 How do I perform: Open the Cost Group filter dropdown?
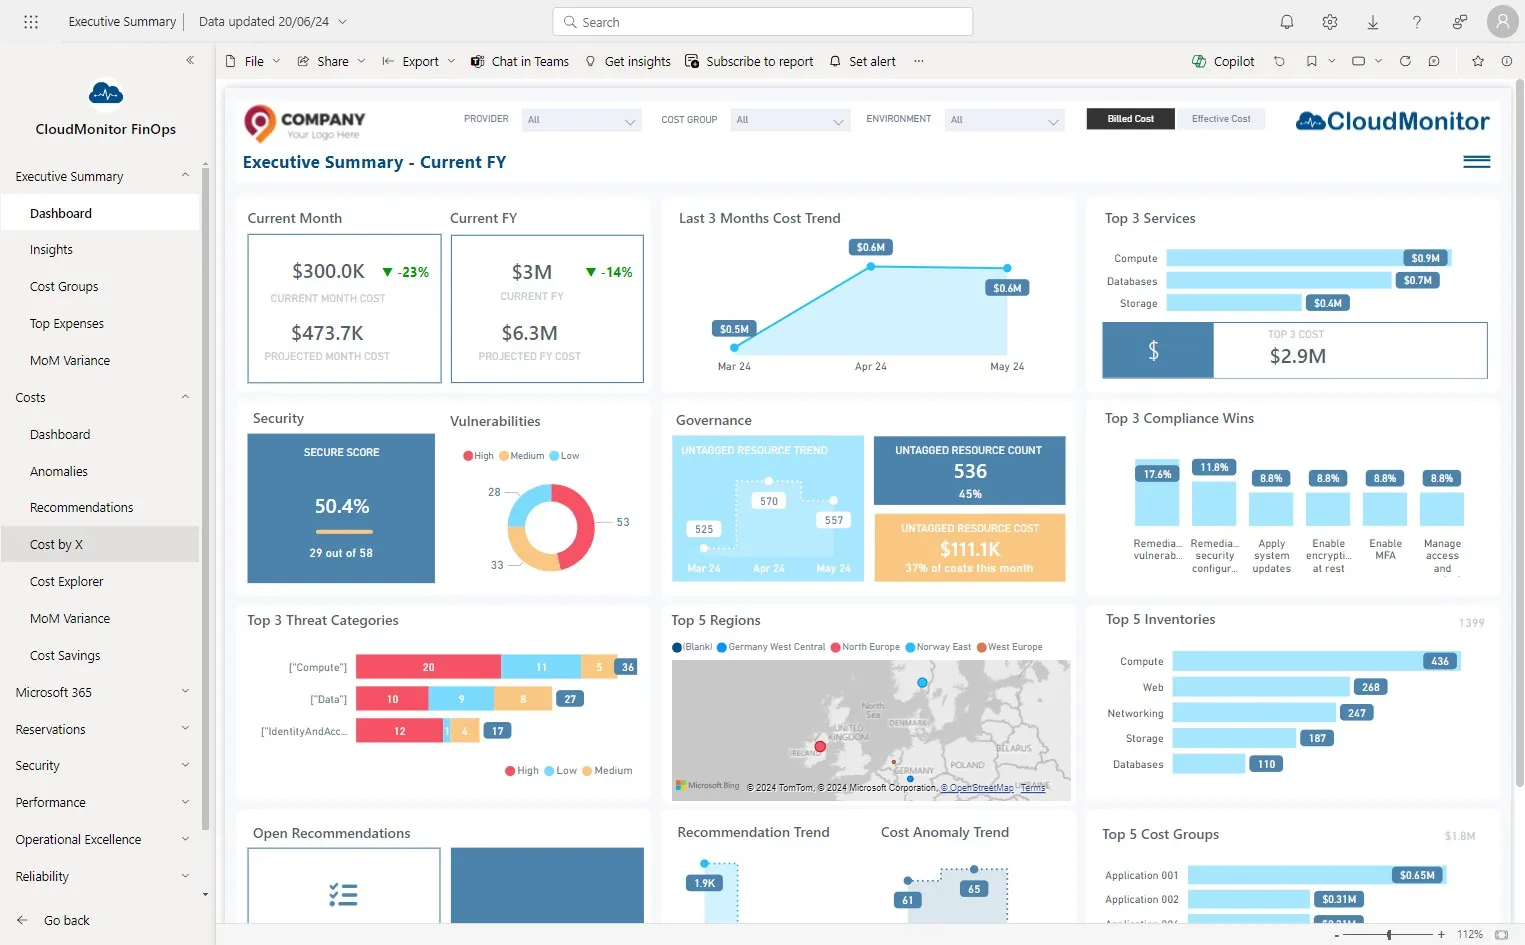point(790,120)
